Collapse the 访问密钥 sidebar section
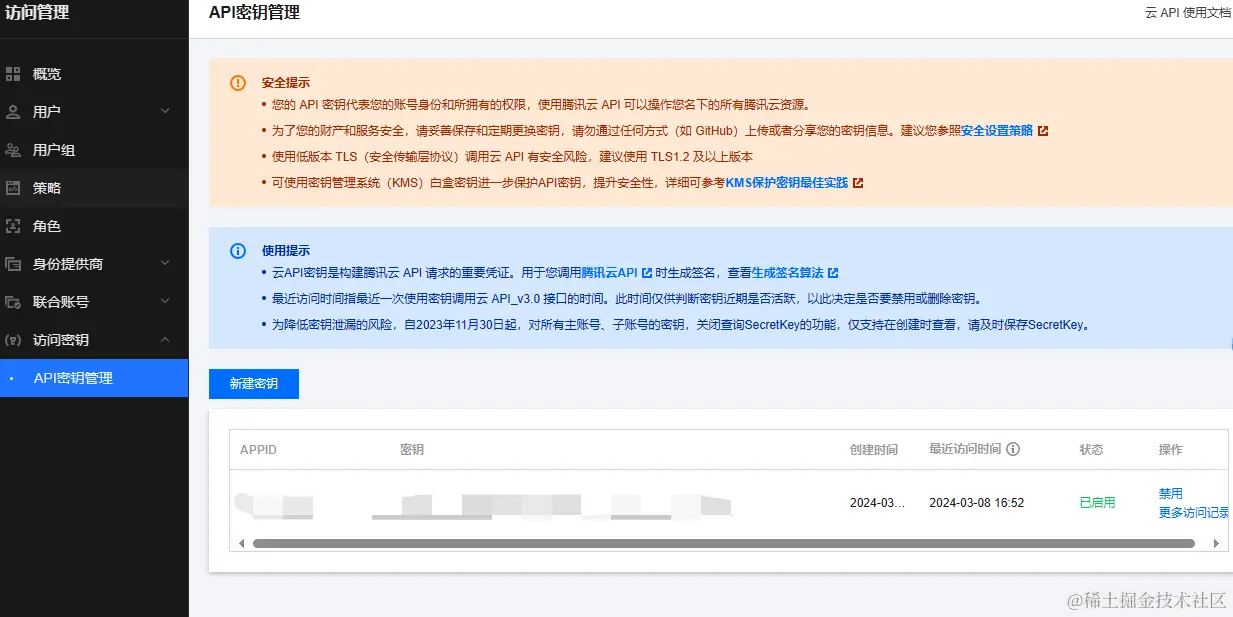This screenshot has height=617, width=1233. coord(165,340)
